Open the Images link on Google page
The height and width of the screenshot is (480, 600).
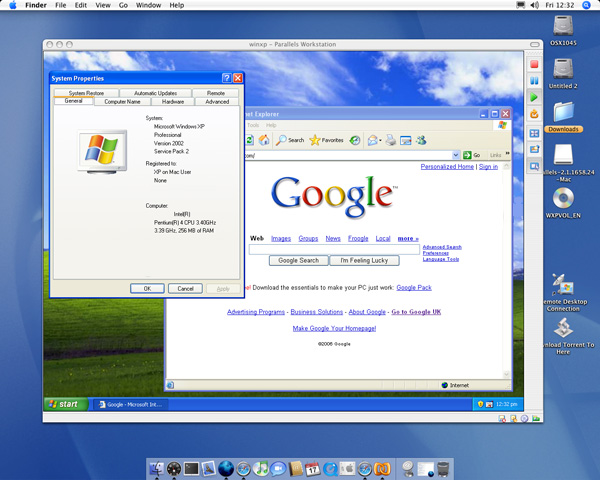click(281, 238)
